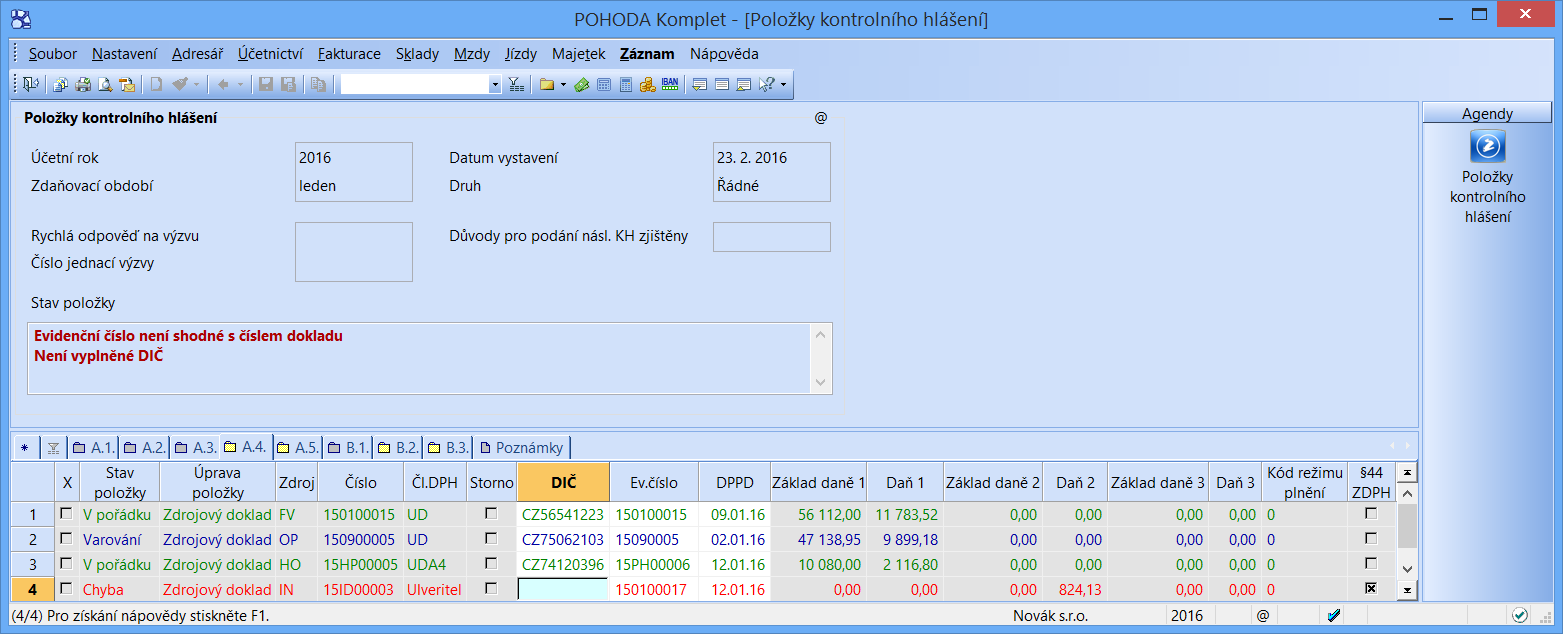The image size is (1563, 634).
Task: Click the printer icon in the toolbar
Action: click(x=83, y=85)
